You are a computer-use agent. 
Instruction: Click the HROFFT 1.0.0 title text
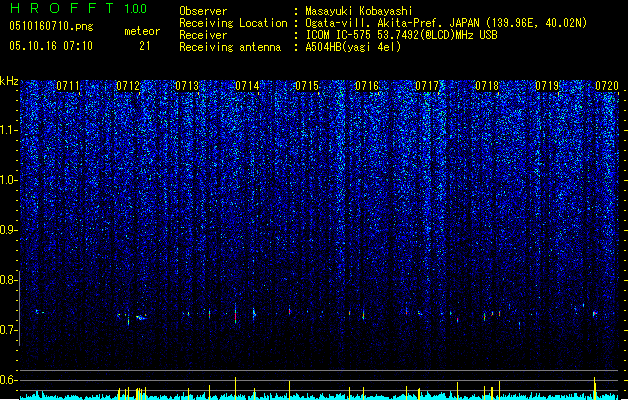79,8
